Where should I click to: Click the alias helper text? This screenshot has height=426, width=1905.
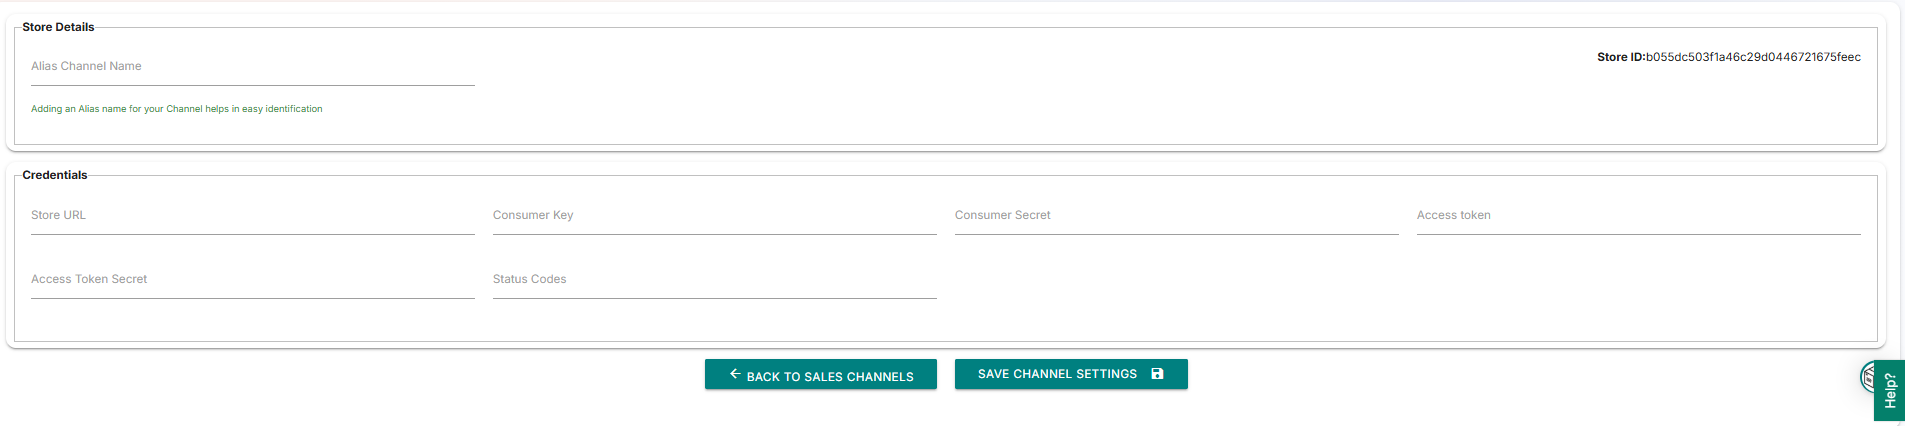pos(176,109)
